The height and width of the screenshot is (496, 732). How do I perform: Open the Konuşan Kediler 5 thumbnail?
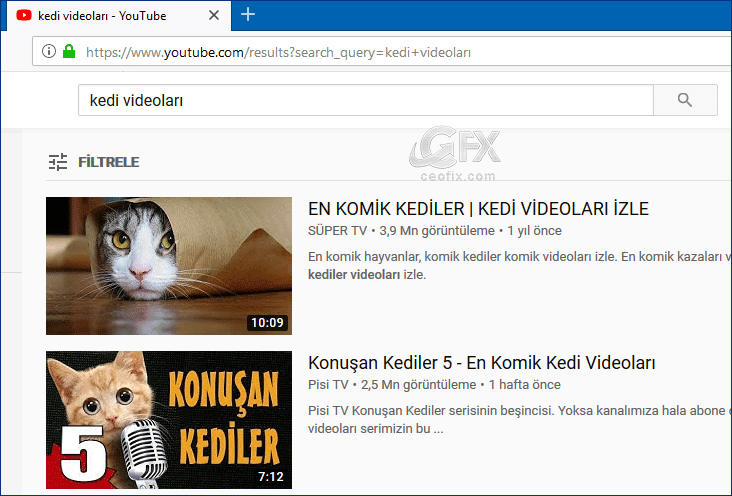click(169, 420)
